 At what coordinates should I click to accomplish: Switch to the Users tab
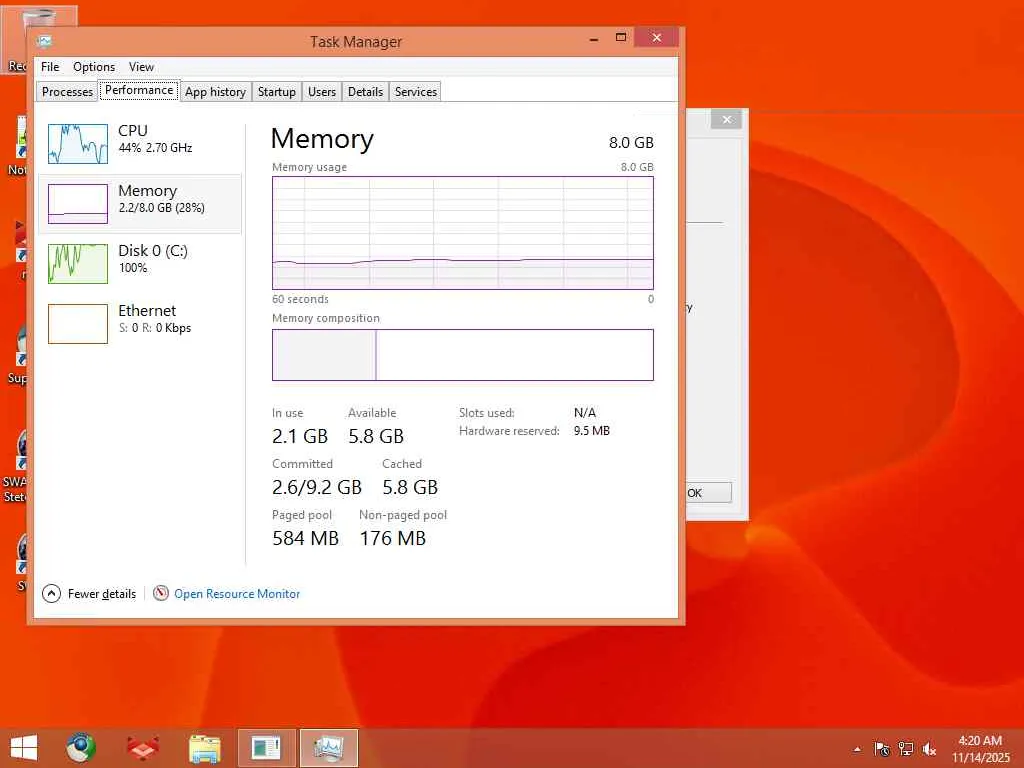click(322, 91)
